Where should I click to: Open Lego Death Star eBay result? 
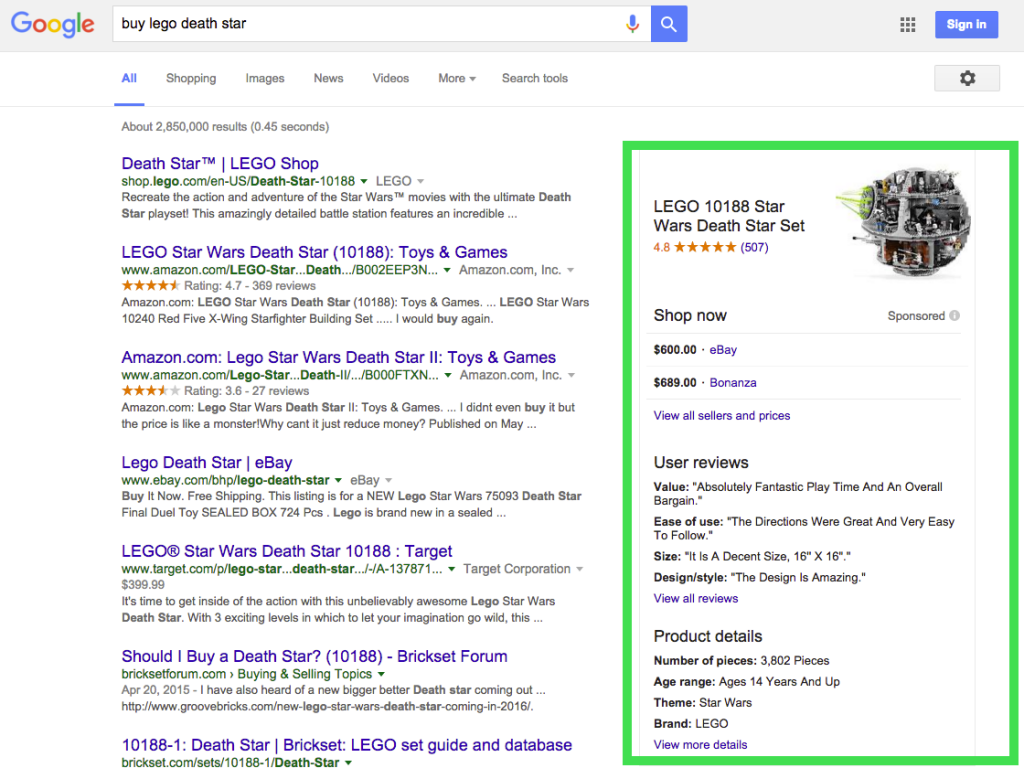click(x=206, y=462)
